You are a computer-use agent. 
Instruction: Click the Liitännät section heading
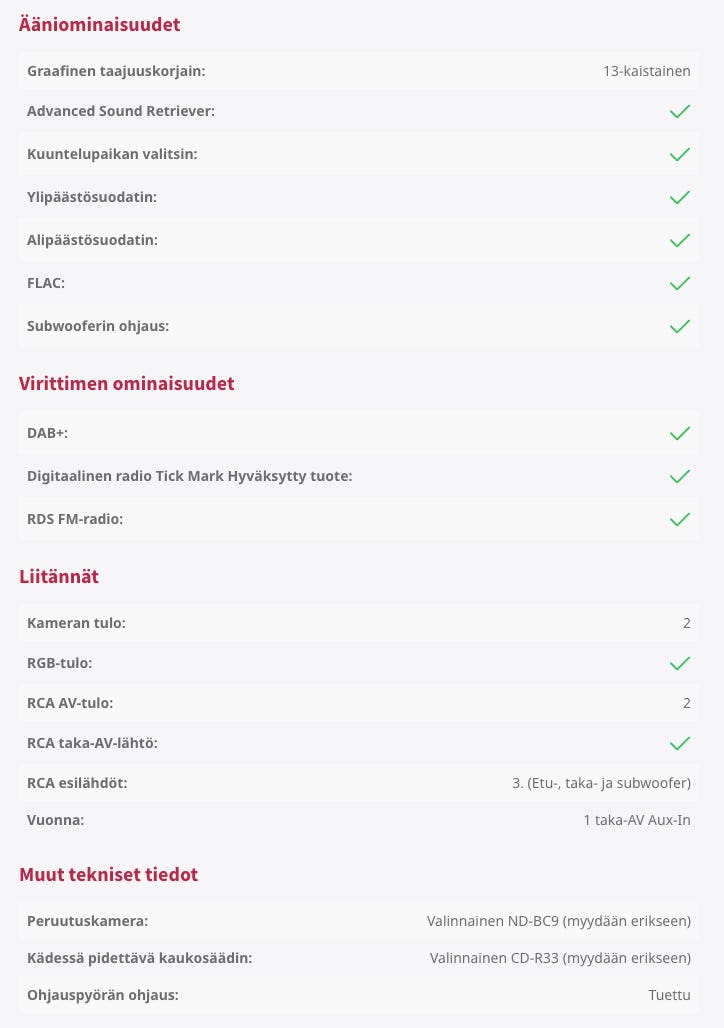coord(59,576)
